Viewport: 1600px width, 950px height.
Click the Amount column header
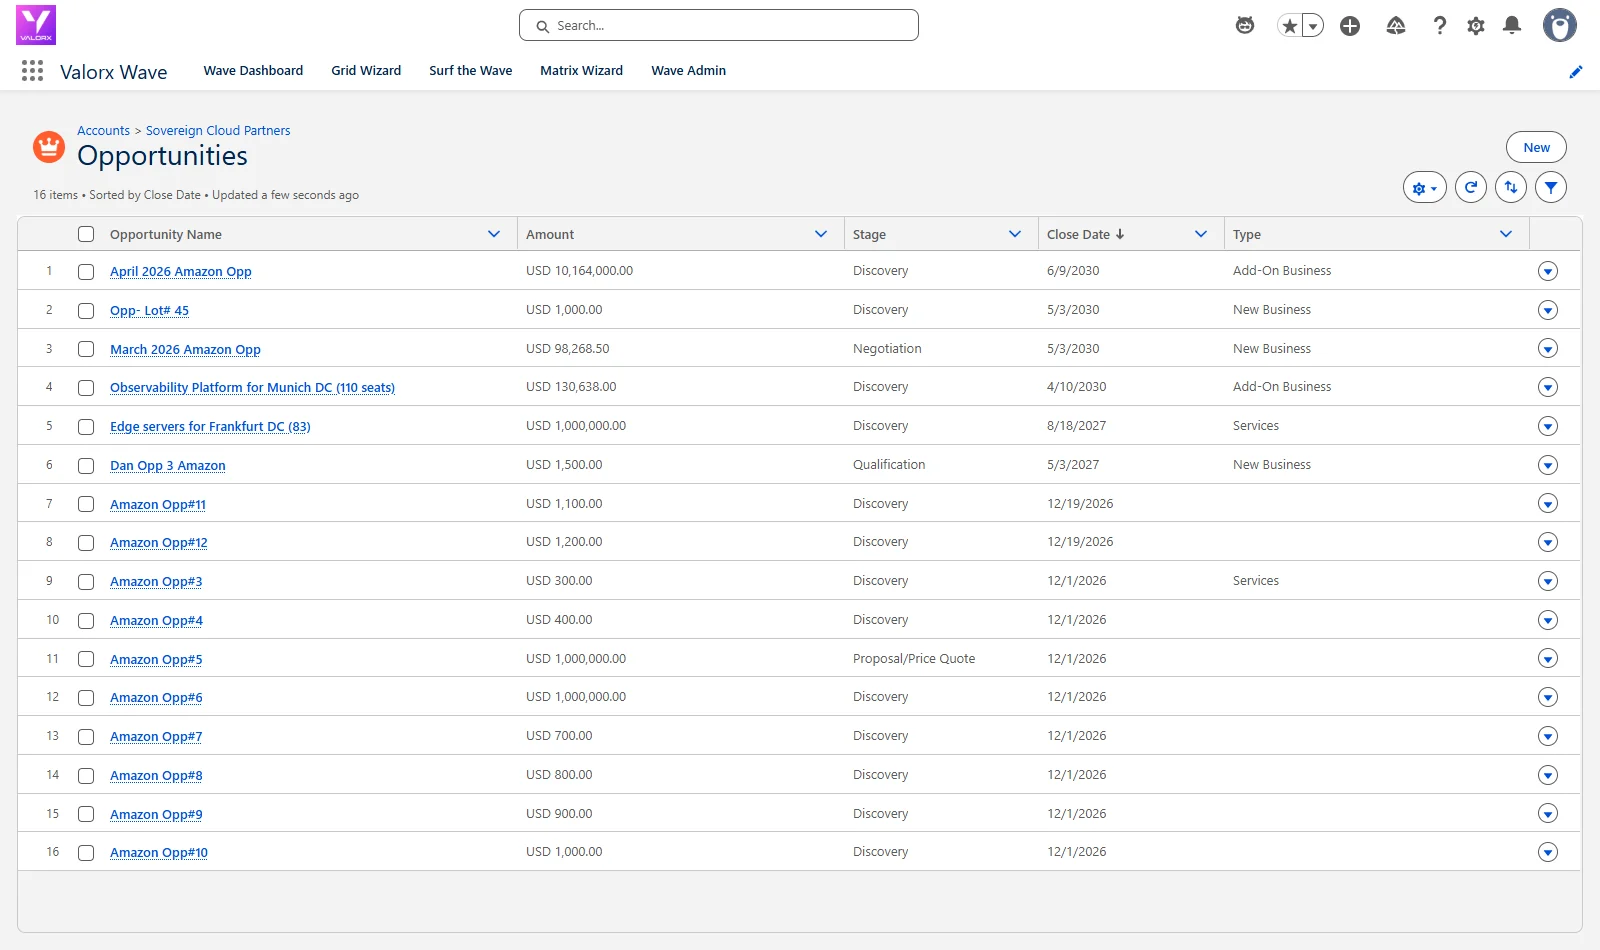pos(550,235)
